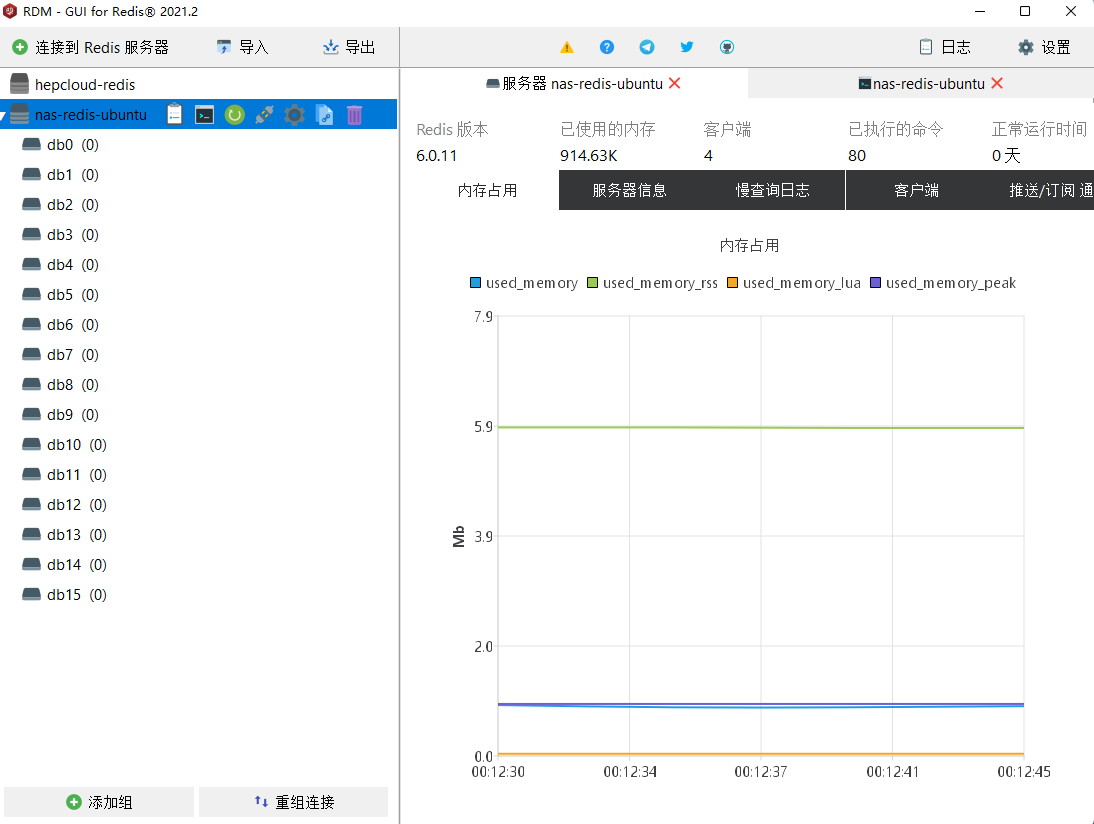Click the disconnect plug icon
Screen dimensions: 1094x824
pyautogui.click(x=264, y=115)
